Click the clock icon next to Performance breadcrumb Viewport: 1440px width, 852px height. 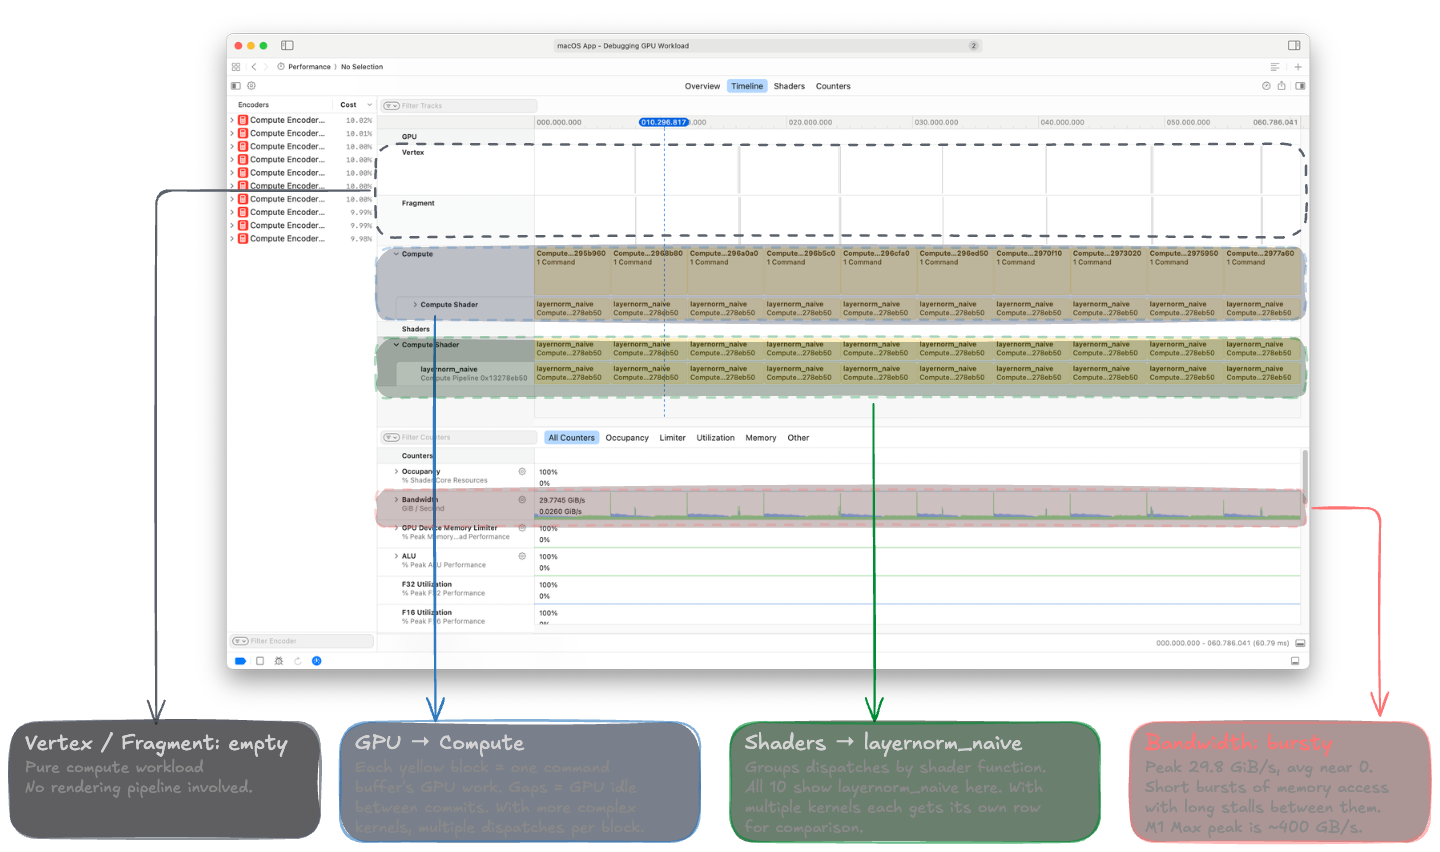(280, 66)
